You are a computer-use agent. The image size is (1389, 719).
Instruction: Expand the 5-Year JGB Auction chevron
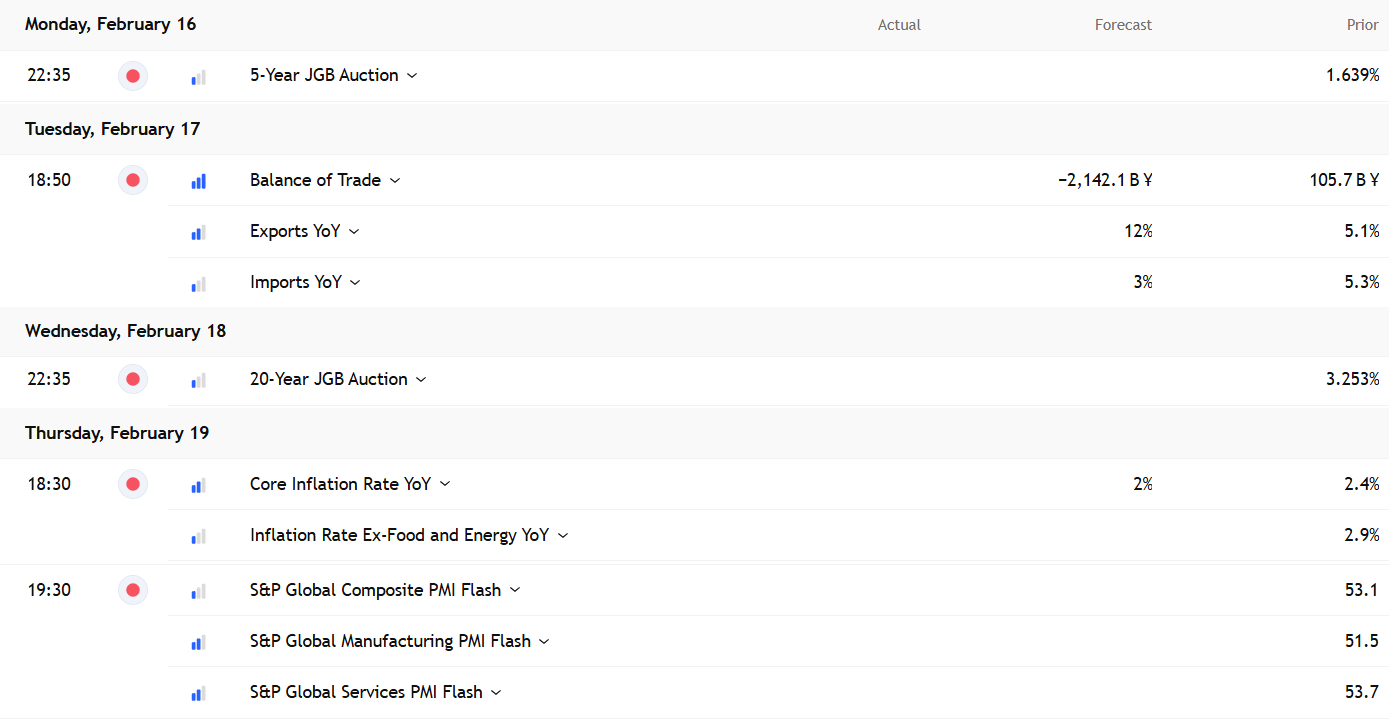click(412, 76)
